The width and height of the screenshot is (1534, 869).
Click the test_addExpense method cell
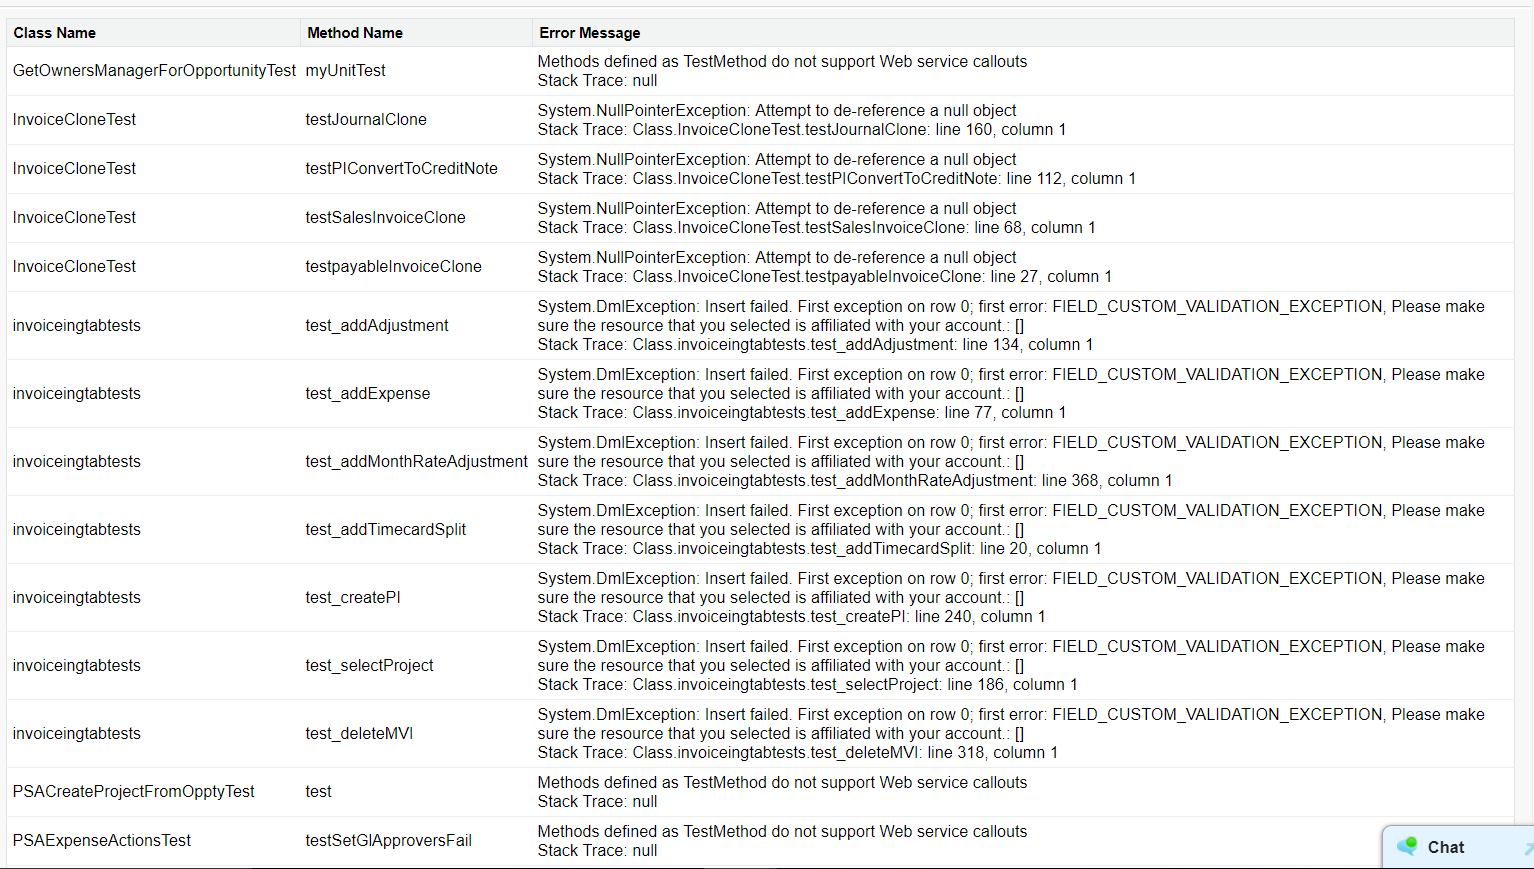tap(367, 393)
